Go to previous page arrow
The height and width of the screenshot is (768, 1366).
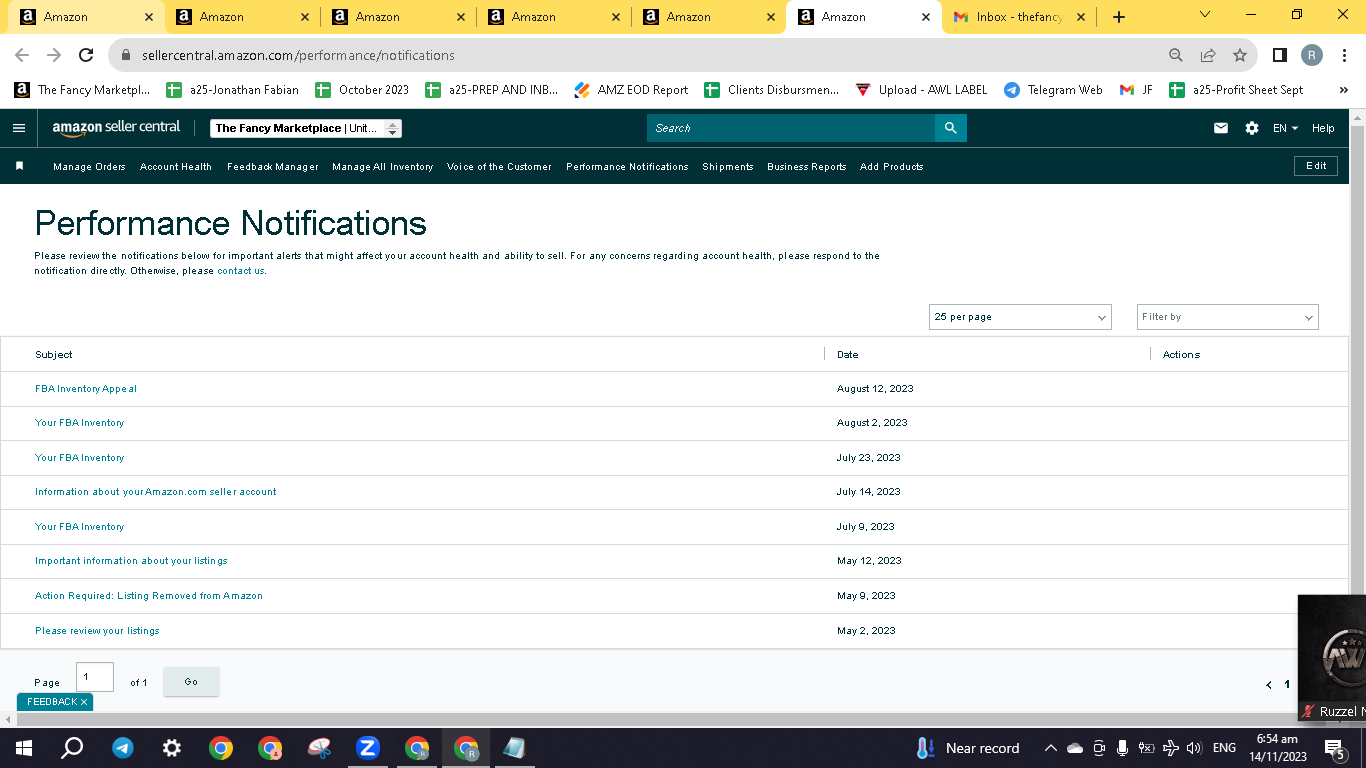click(x=1269, y=685)
